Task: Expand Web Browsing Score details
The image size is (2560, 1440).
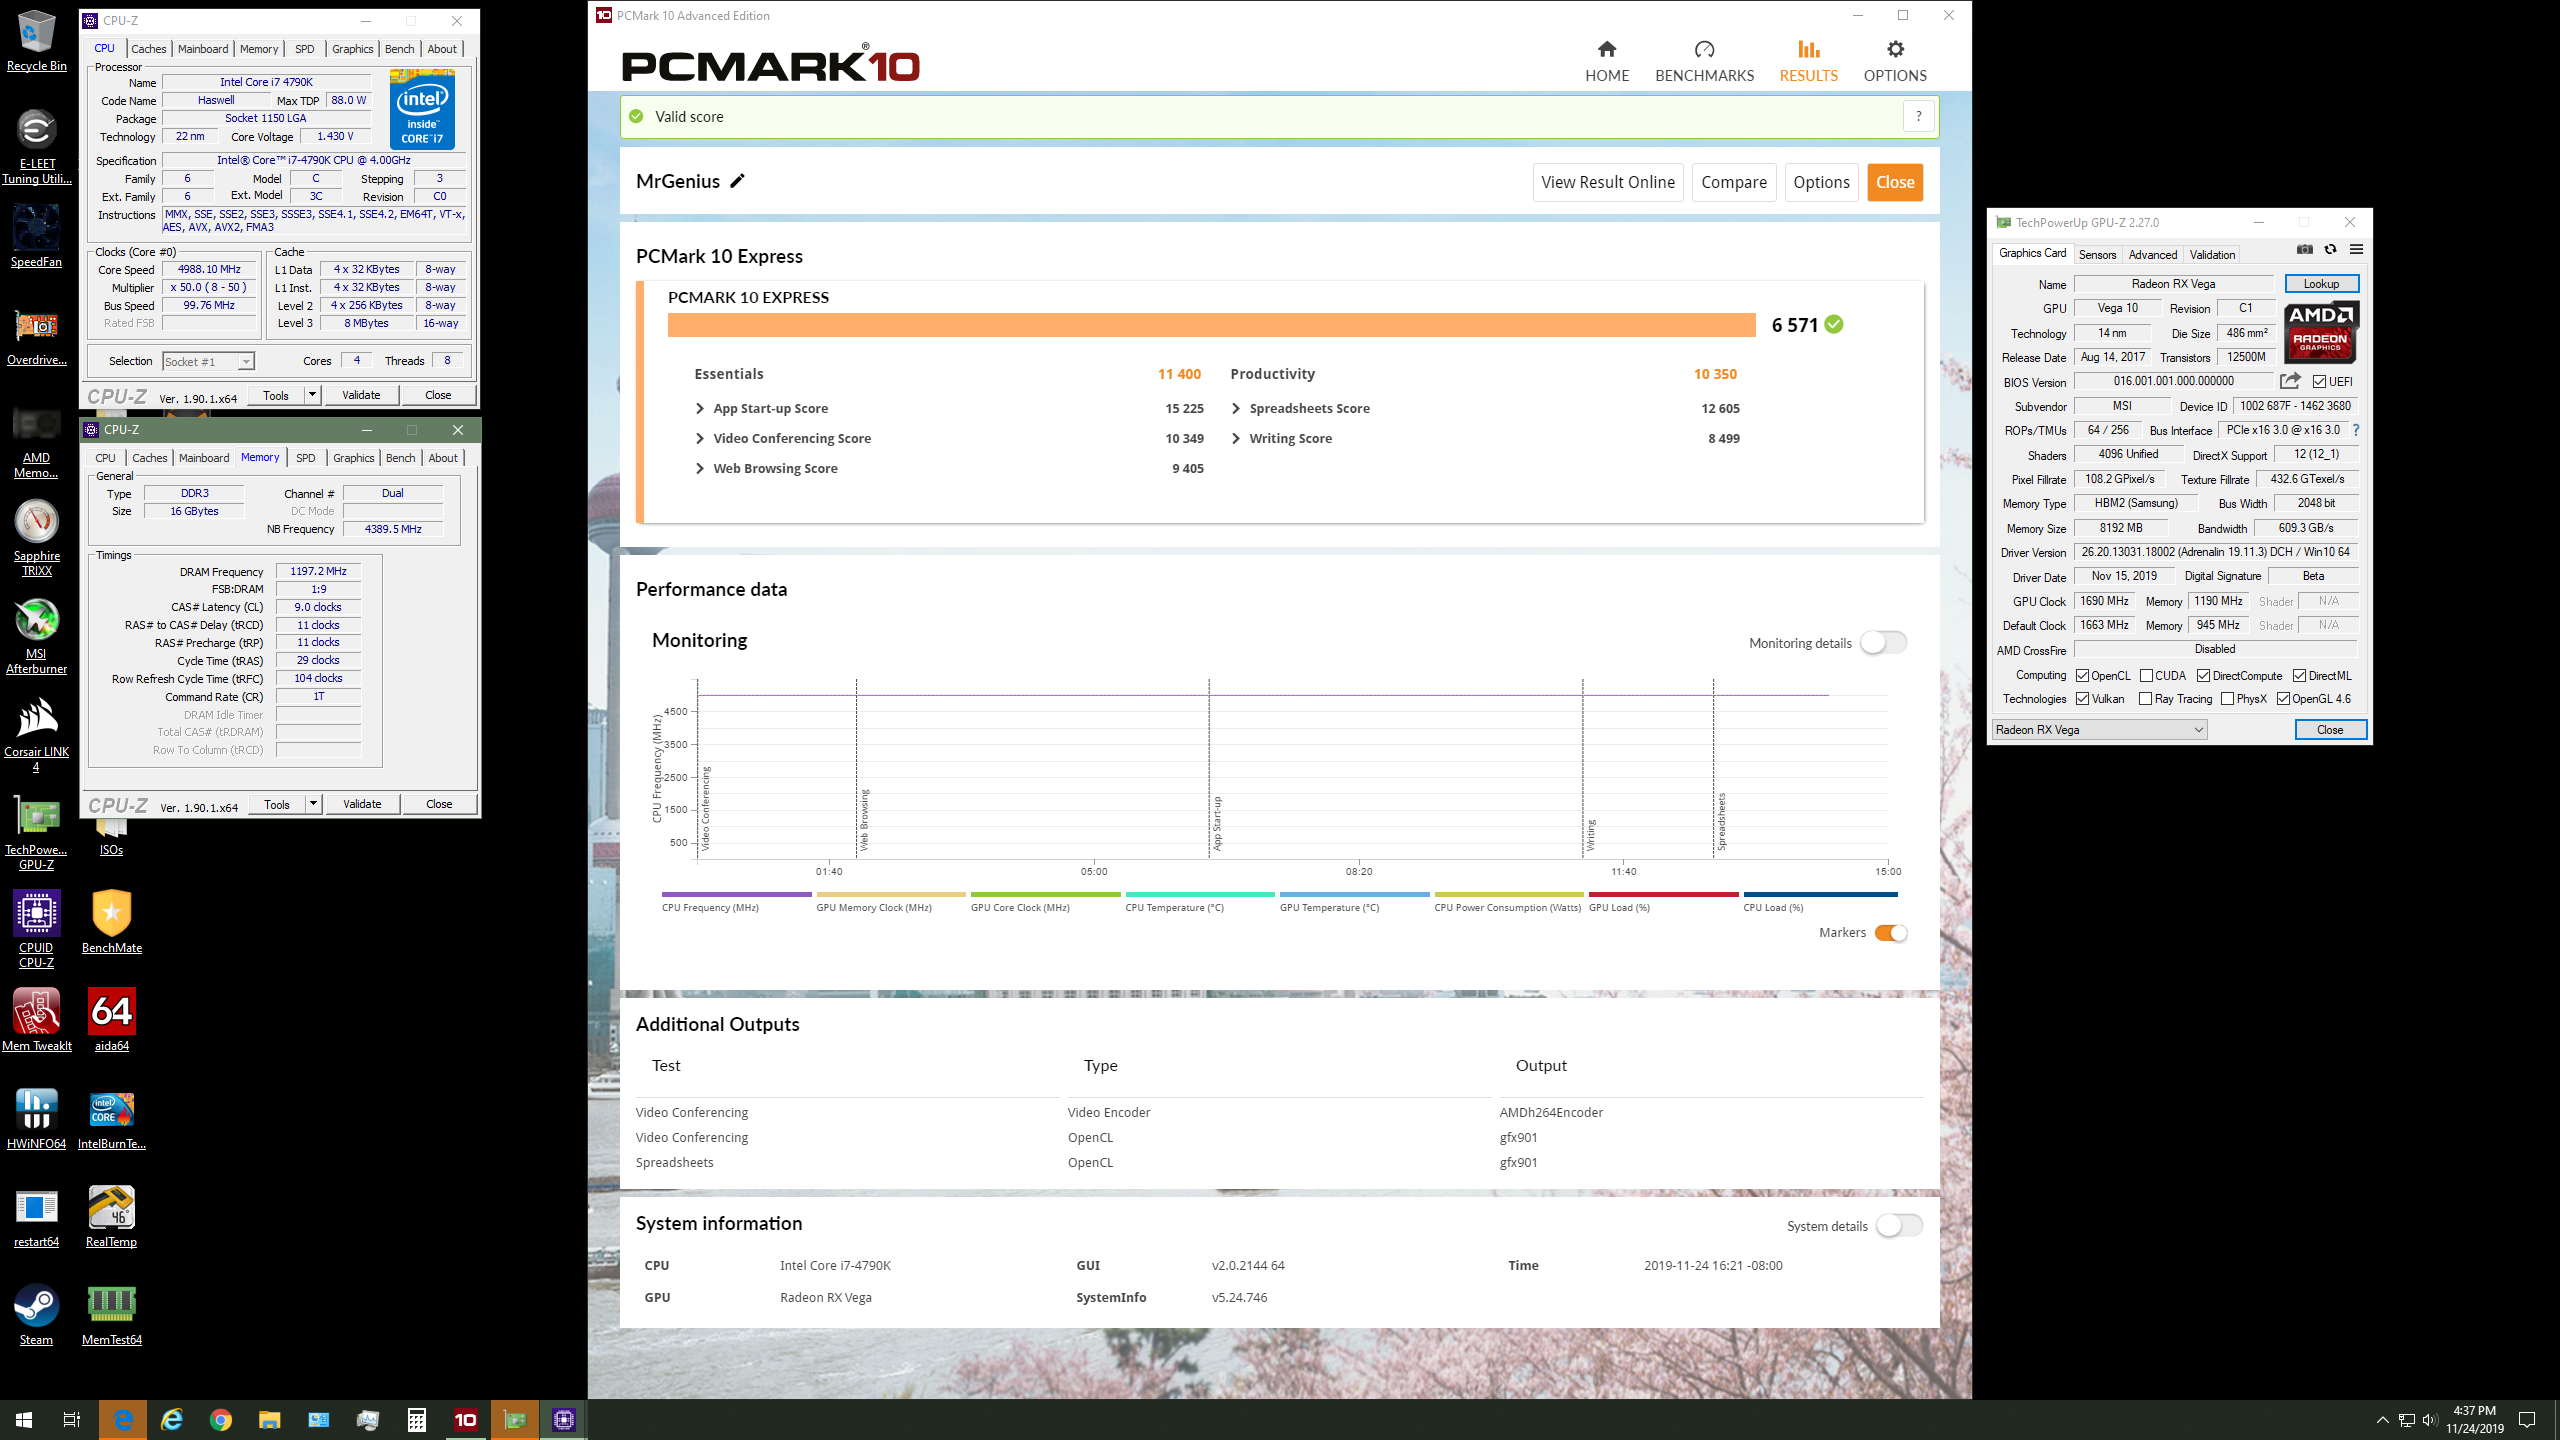Action: [700, 468]
